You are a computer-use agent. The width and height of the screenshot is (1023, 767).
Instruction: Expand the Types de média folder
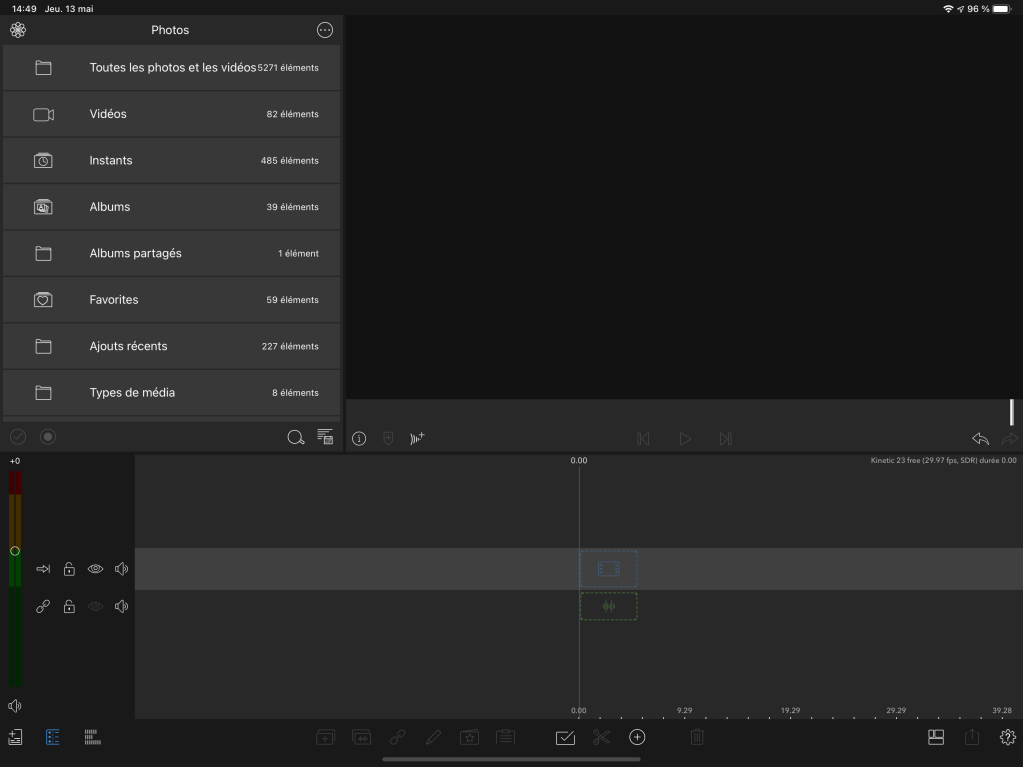(172, 393)
